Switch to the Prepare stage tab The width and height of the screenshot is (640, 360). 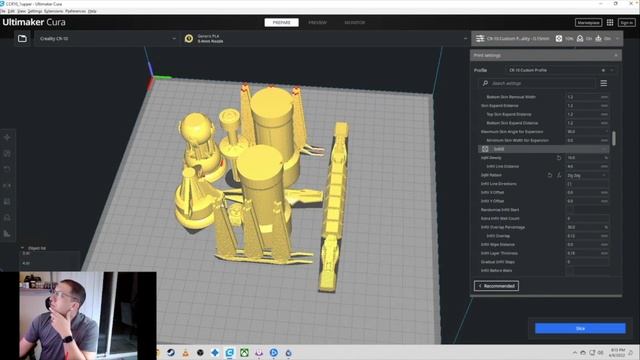(x=281, y=22)
